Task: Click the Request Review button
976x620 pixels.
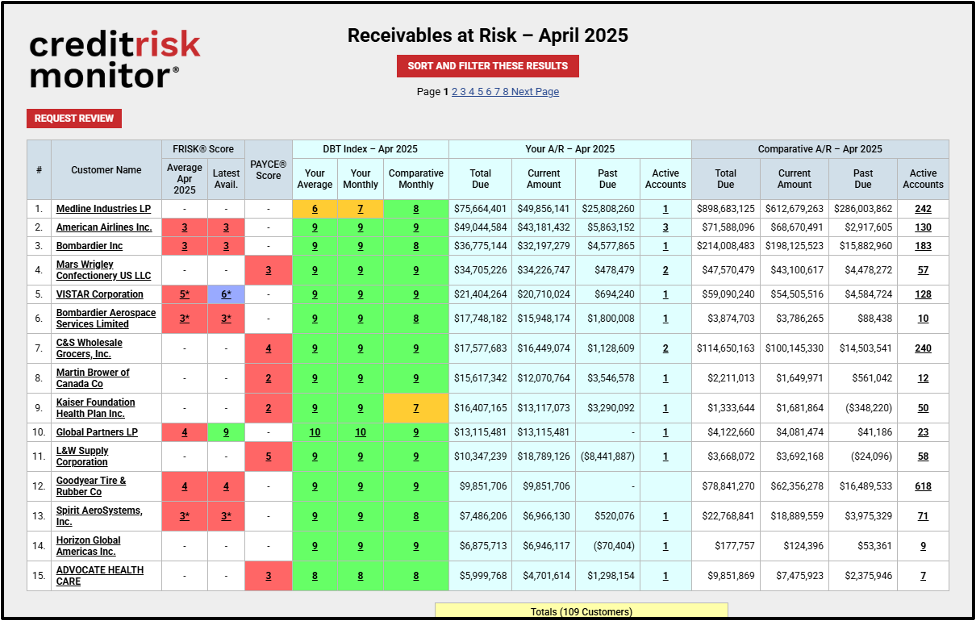Action: (x=74, y=118)
